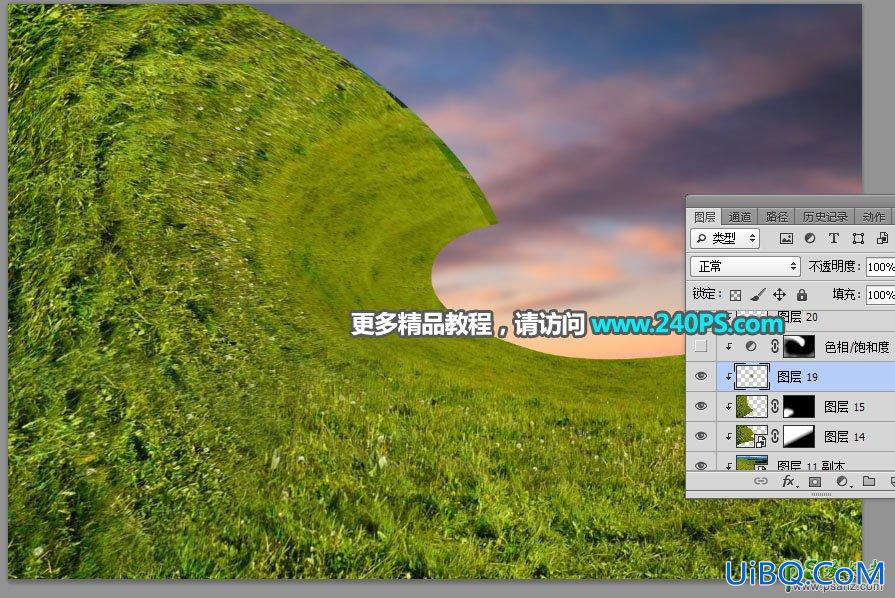895x598 pixels.
Task: Click the 填充 label
Action: point(846,294)
